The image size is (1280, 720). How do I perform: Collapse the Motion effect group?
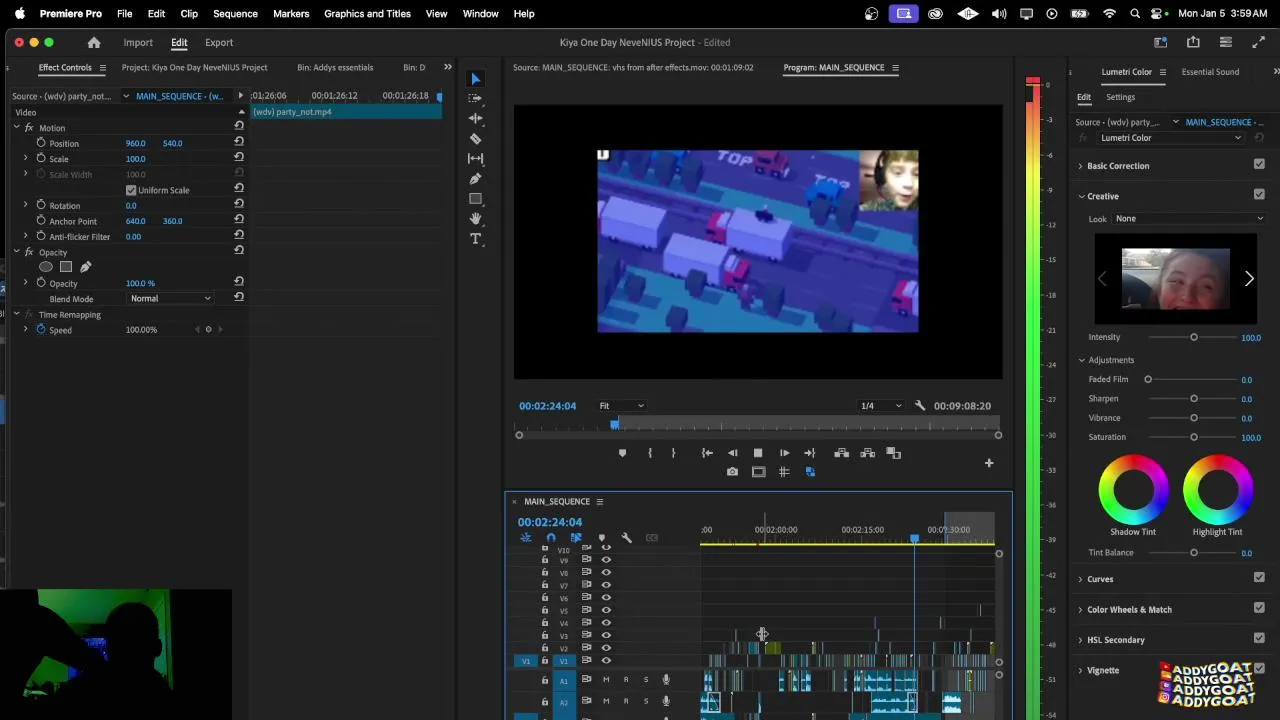16,128
